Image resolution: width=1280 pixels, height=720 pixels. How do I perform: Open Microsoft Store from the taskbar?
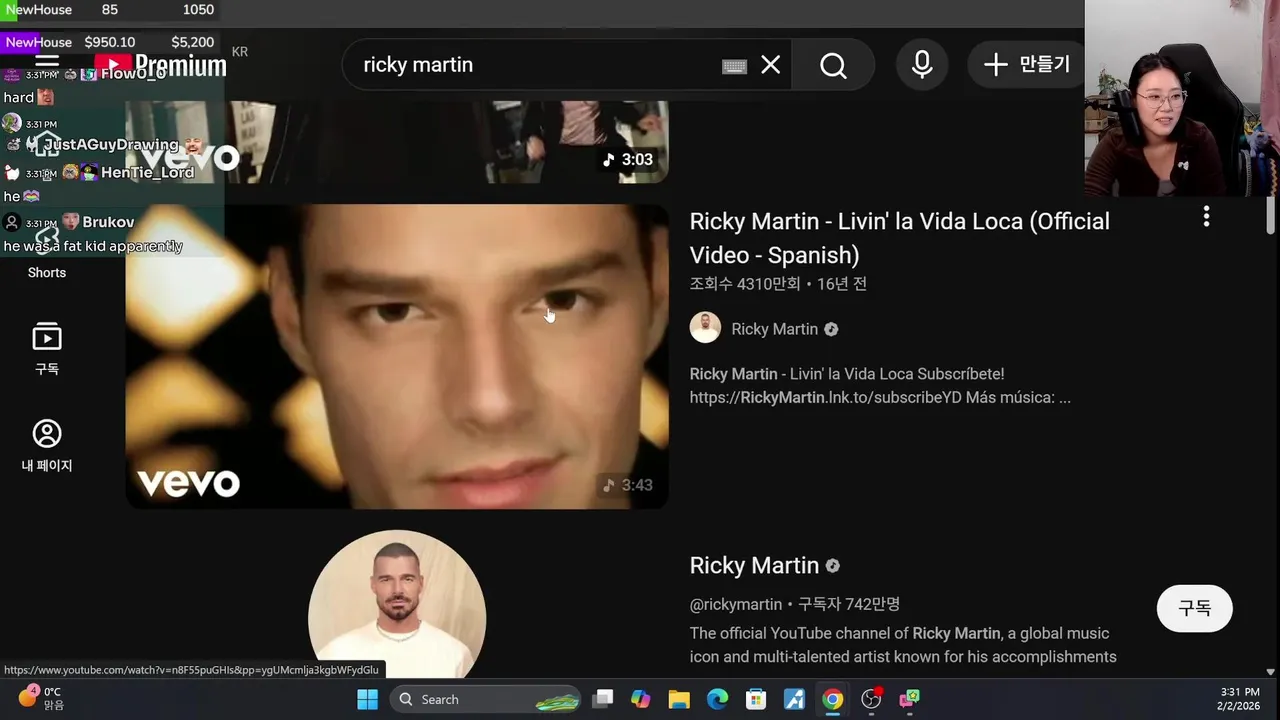pyautogui.click(x=756, y=699)
